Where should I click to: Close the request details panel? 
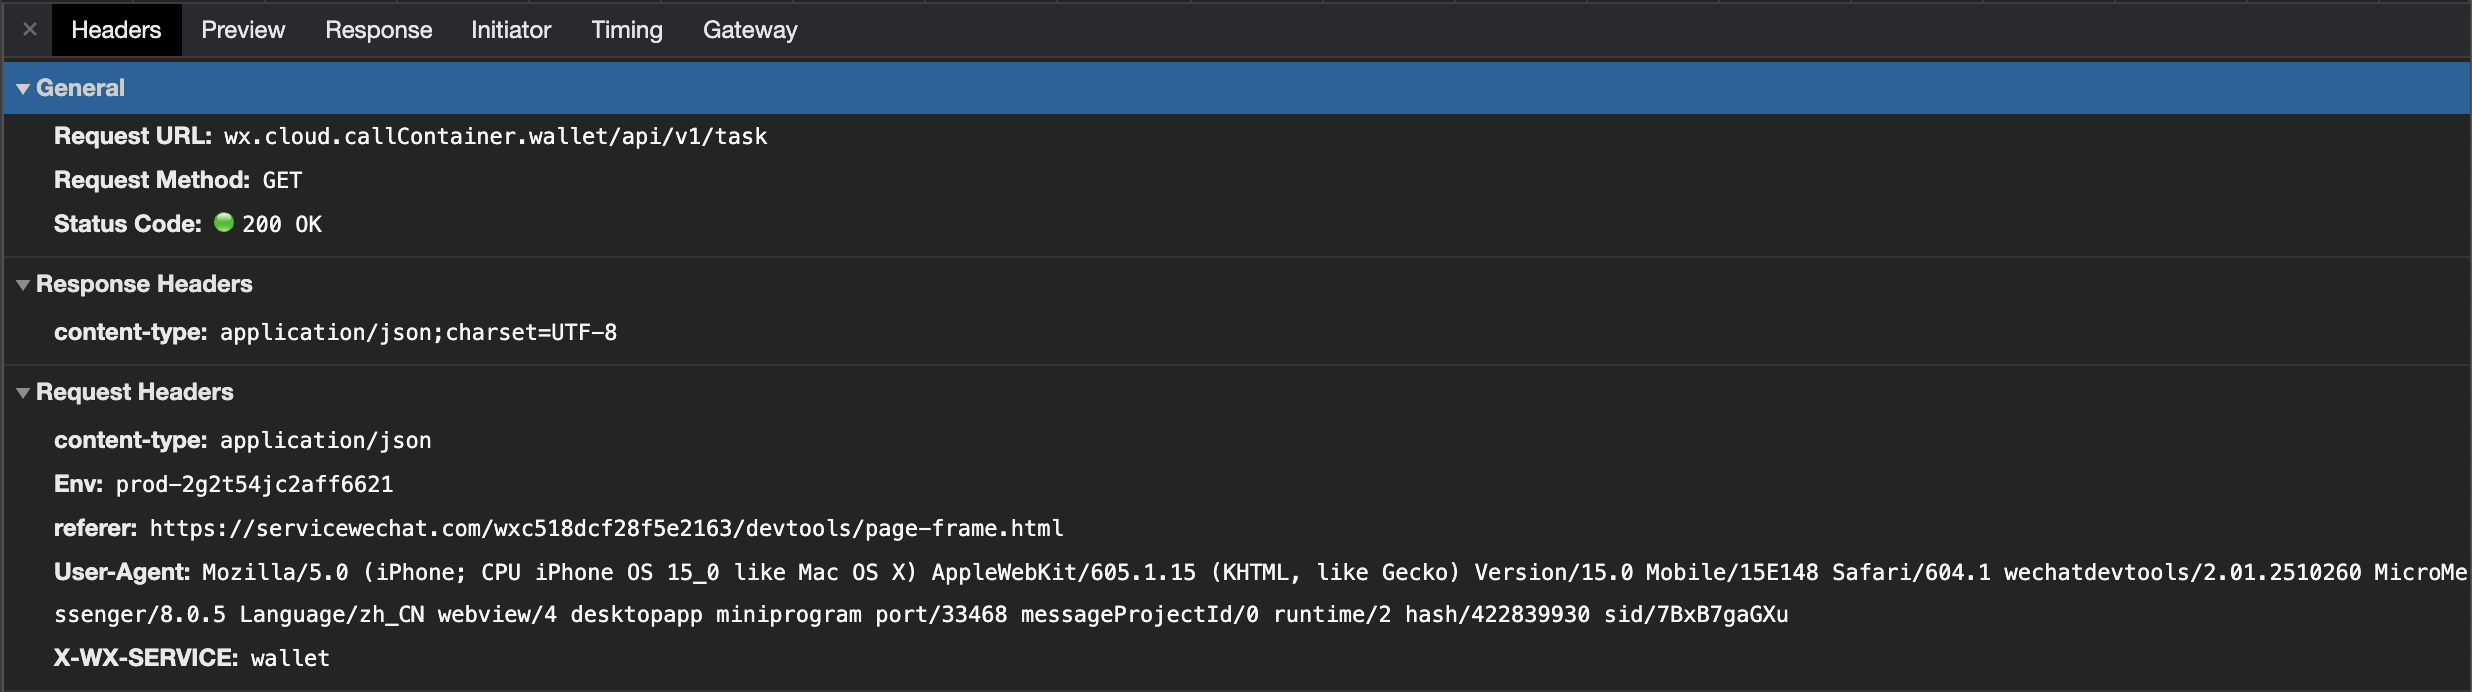(x=30, y=29)
